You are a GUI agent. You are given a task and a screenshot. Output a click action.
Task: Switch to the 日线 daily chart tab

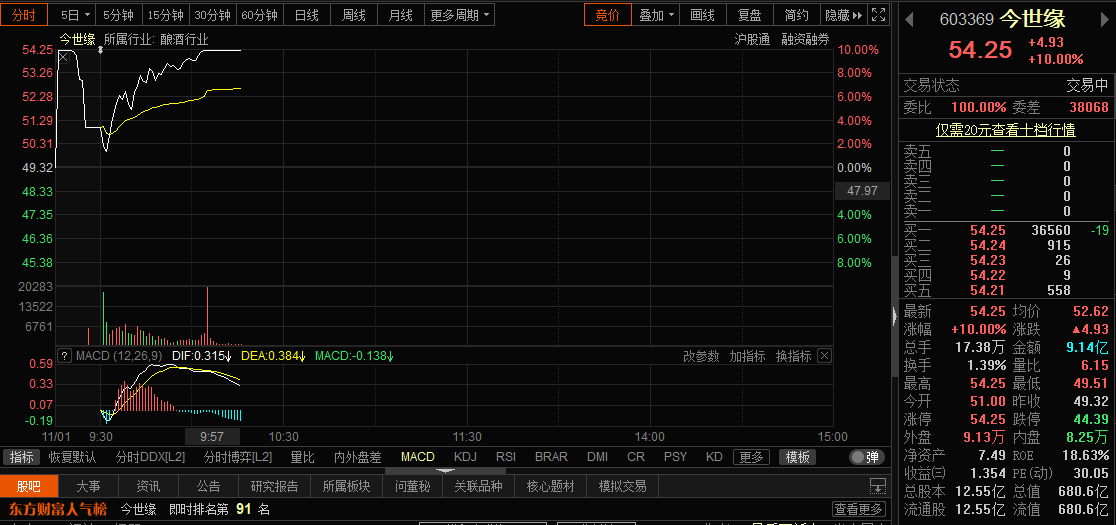click(306, 15)
